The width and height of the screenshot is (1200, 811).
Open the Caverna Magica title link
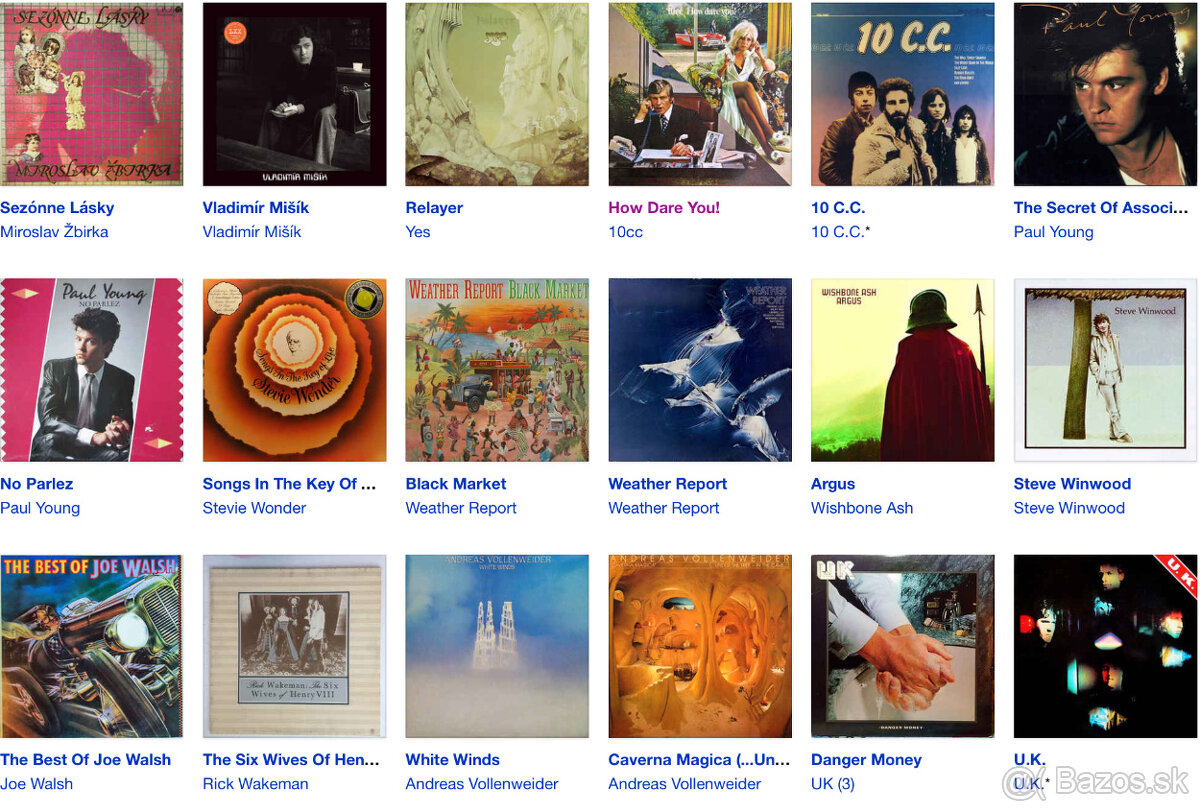(700, 760)
